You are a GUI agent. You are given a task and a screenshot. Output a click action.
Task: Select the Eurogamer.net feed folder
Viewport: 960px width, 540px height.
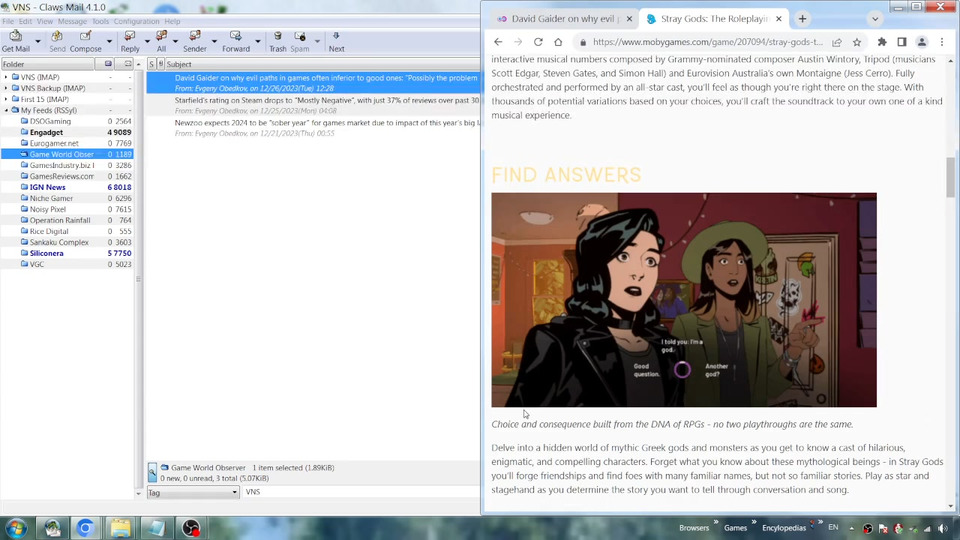(x=54, y=143)
